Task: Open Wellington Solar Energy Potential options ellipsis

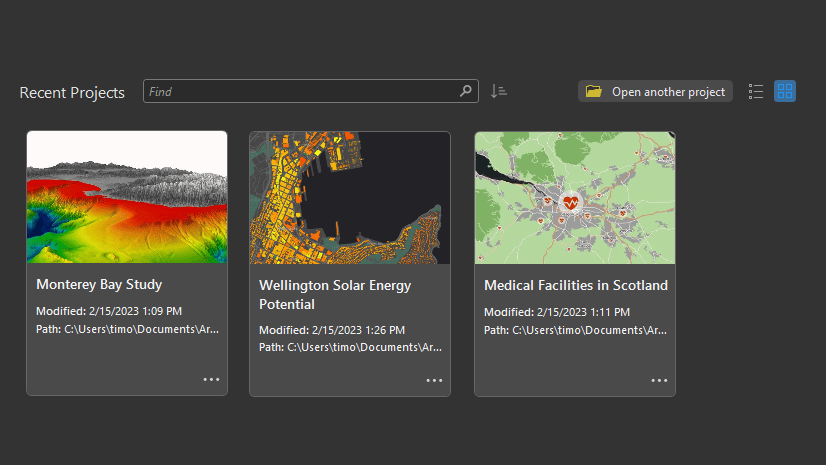Action: click(x=434, y=380)
